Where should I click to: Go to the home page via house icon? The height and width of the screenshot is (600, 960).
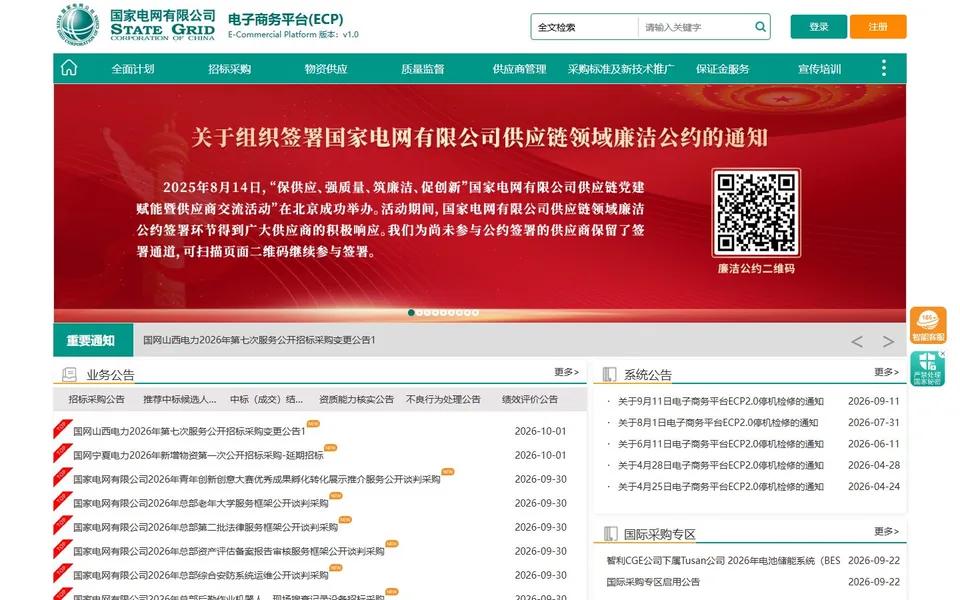[x=69, y=68]
